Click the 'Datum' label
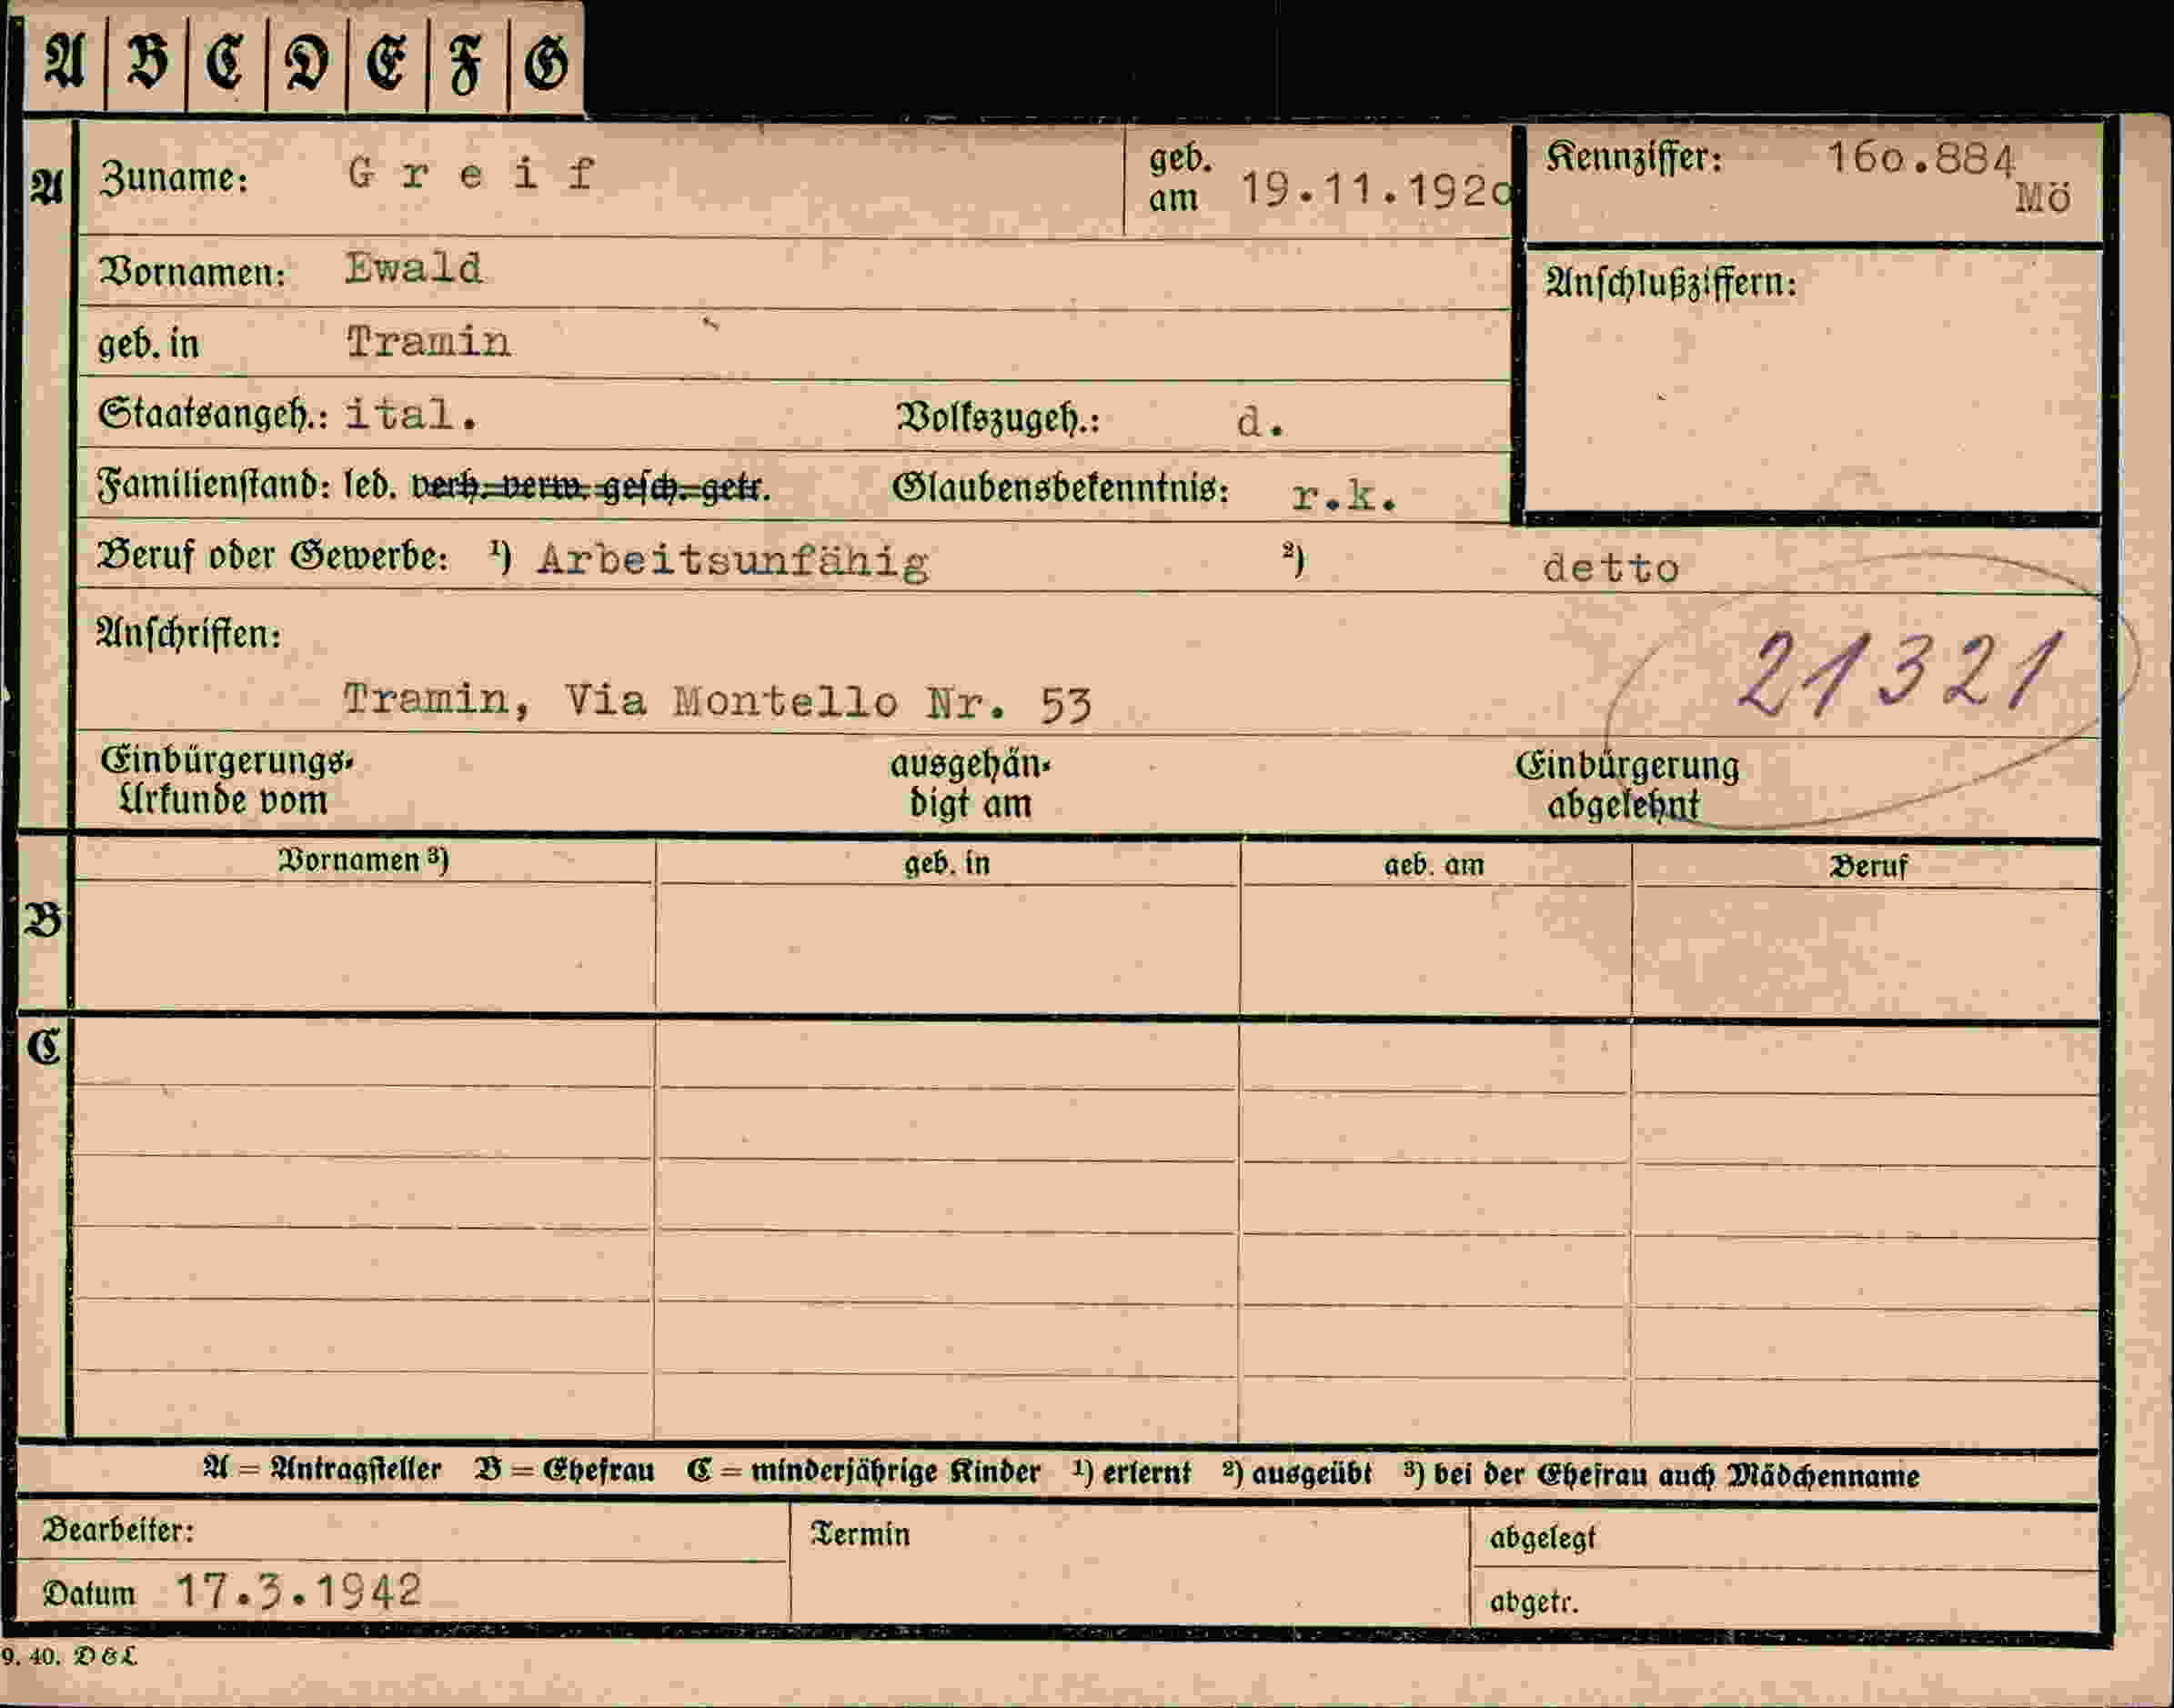Screen dimensions: 2174x1708 (x=88, y=1594)
